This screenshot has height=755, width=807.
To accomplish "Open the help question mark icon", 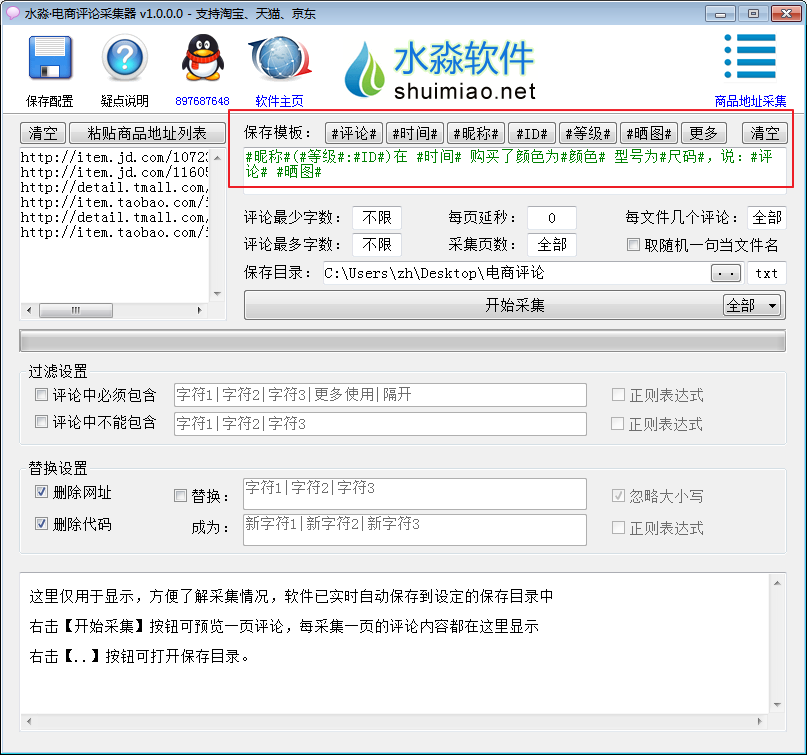I will (125, 58).
